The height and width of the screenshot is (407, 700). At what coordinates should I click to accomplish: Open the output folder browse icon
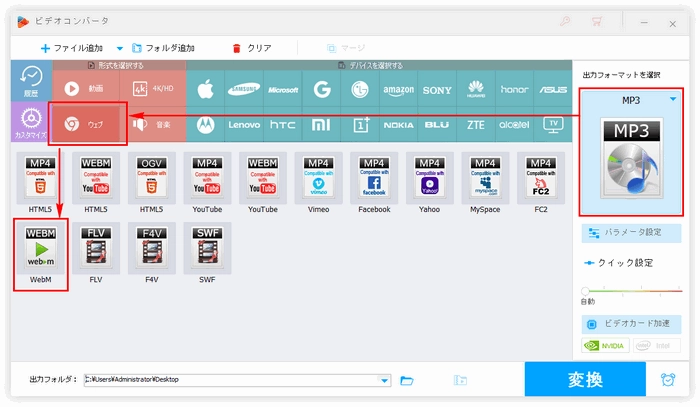[x=407, y=380]
